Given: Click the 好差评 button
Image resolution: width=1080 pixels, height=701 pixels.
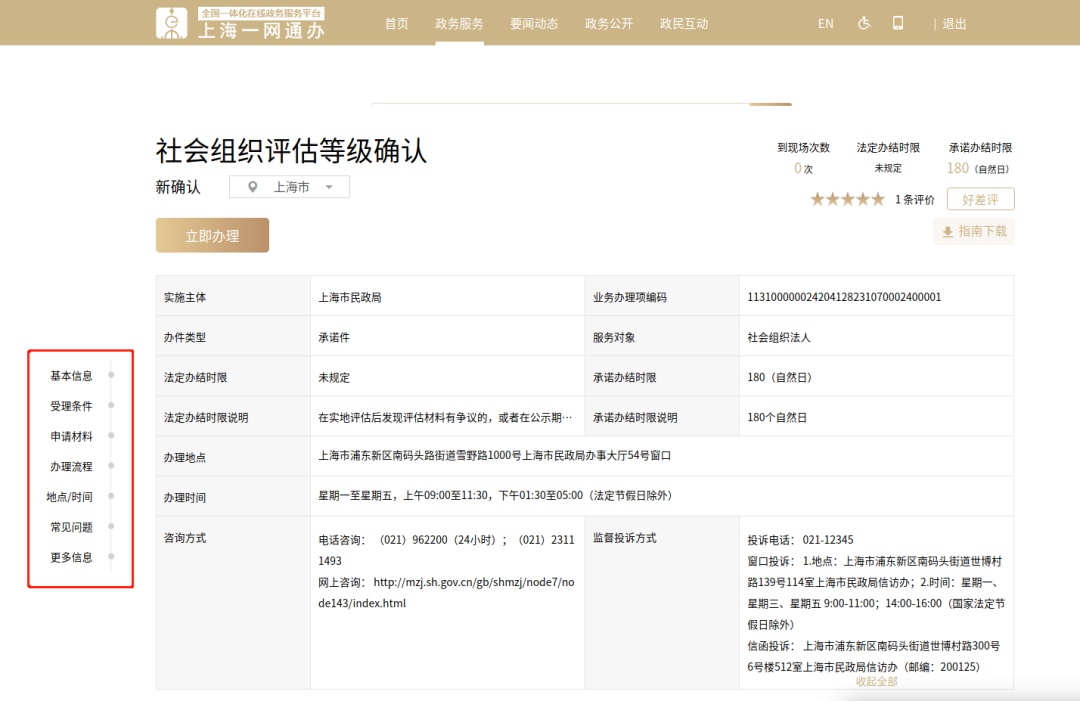Looking at the screenshot, I should (980, 199).
